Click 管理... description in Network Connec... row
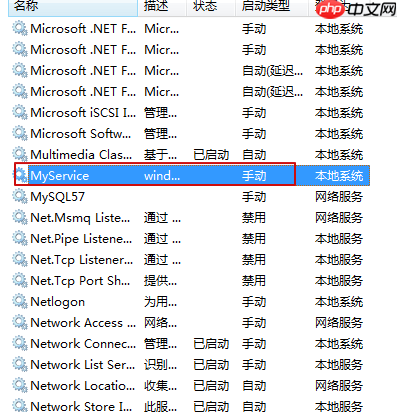This screenshot has width=397, height=412. [160, 344]
